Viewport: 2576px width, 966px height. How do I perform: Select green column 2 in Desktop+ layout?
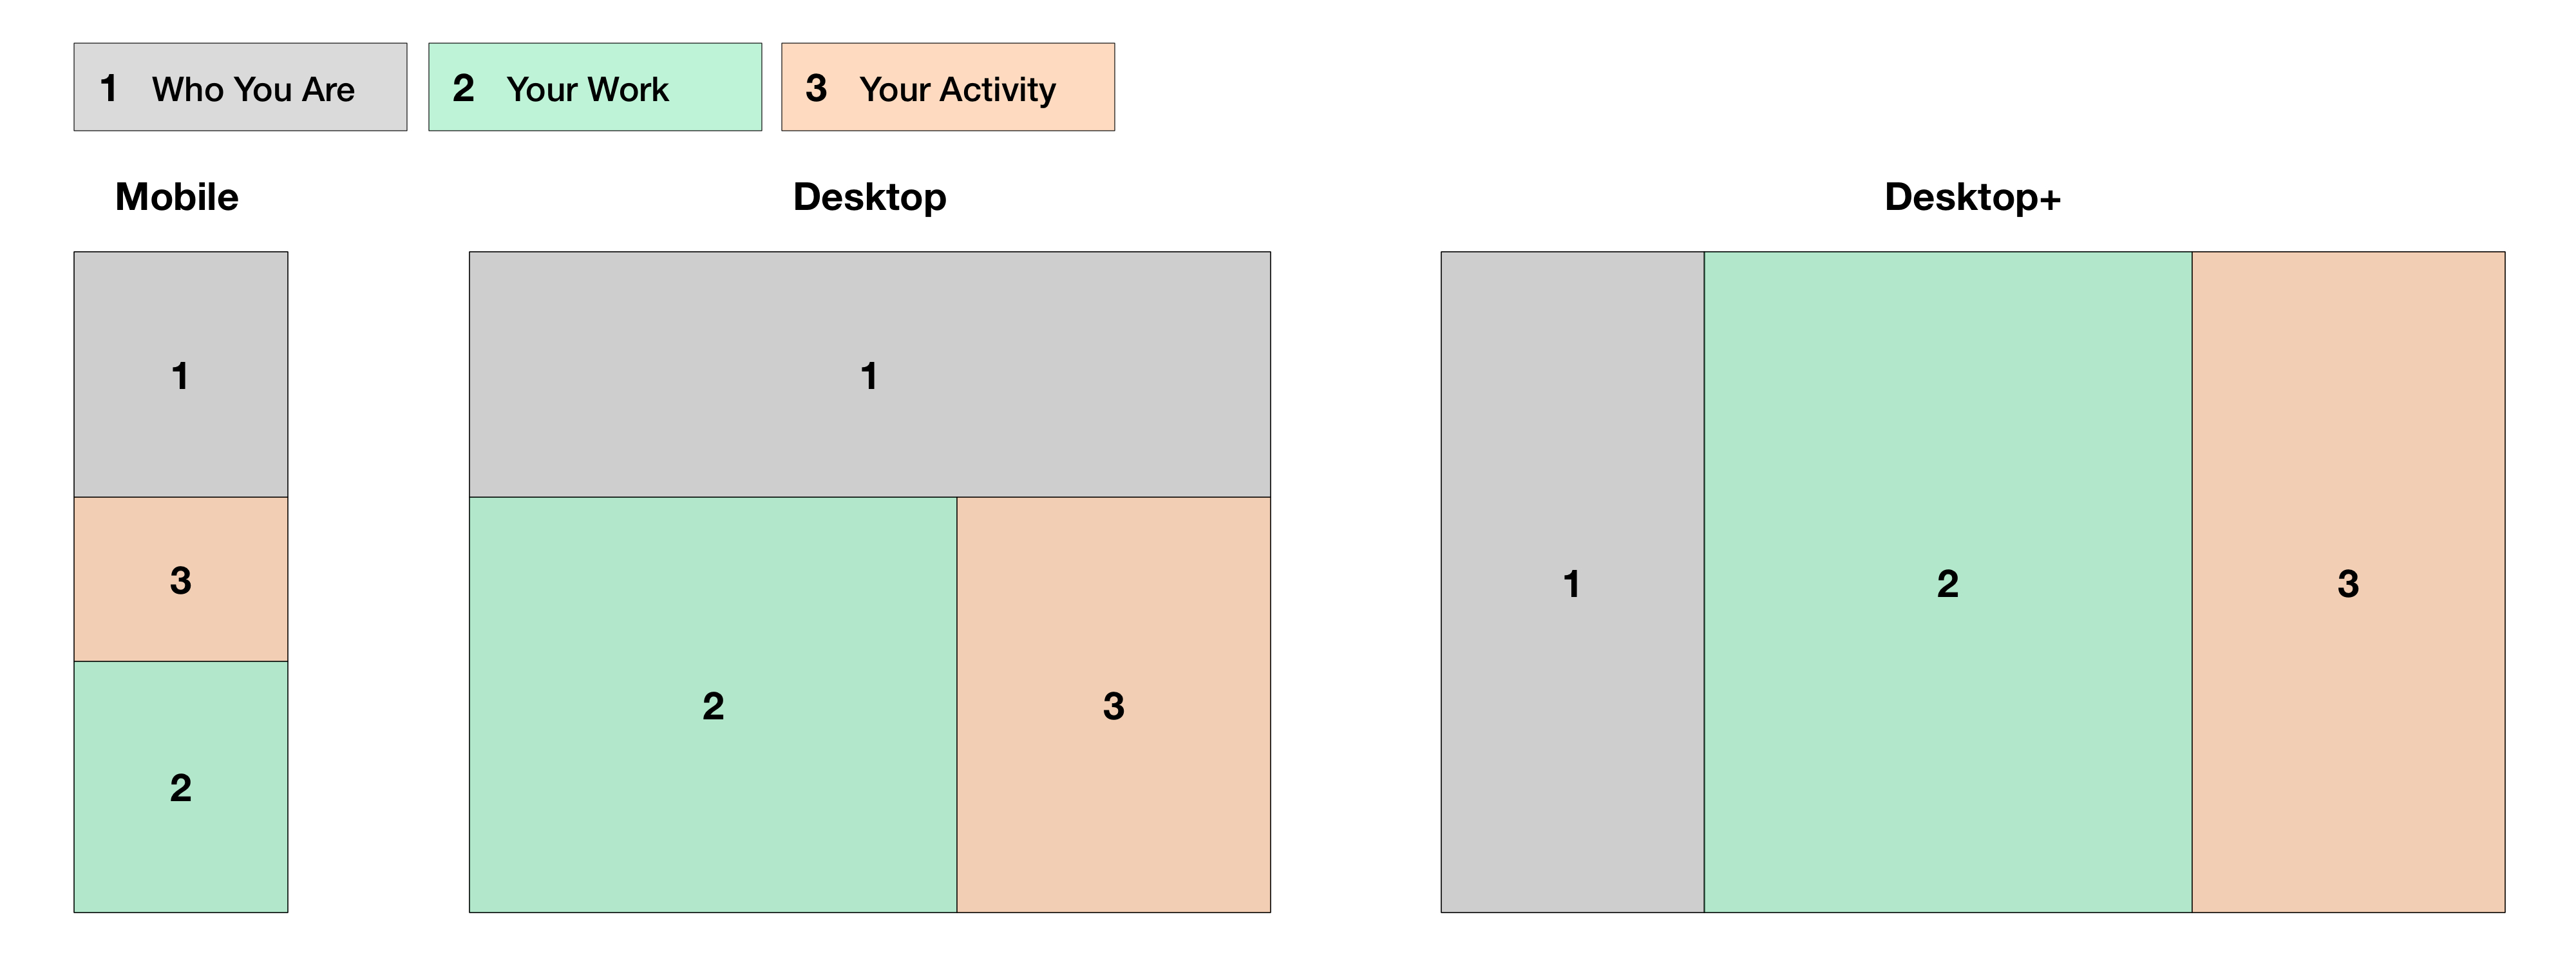[1948, 582]
